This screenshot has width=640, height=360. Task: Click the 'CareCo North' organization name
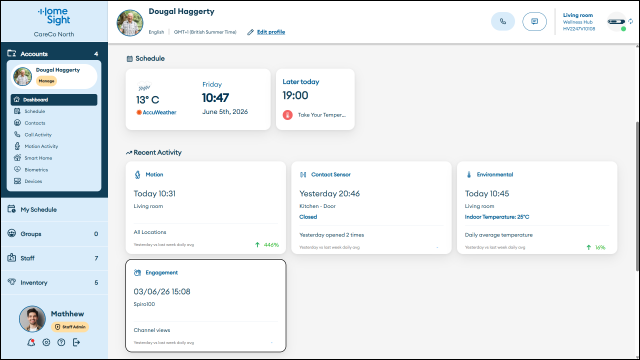point(54,34)
